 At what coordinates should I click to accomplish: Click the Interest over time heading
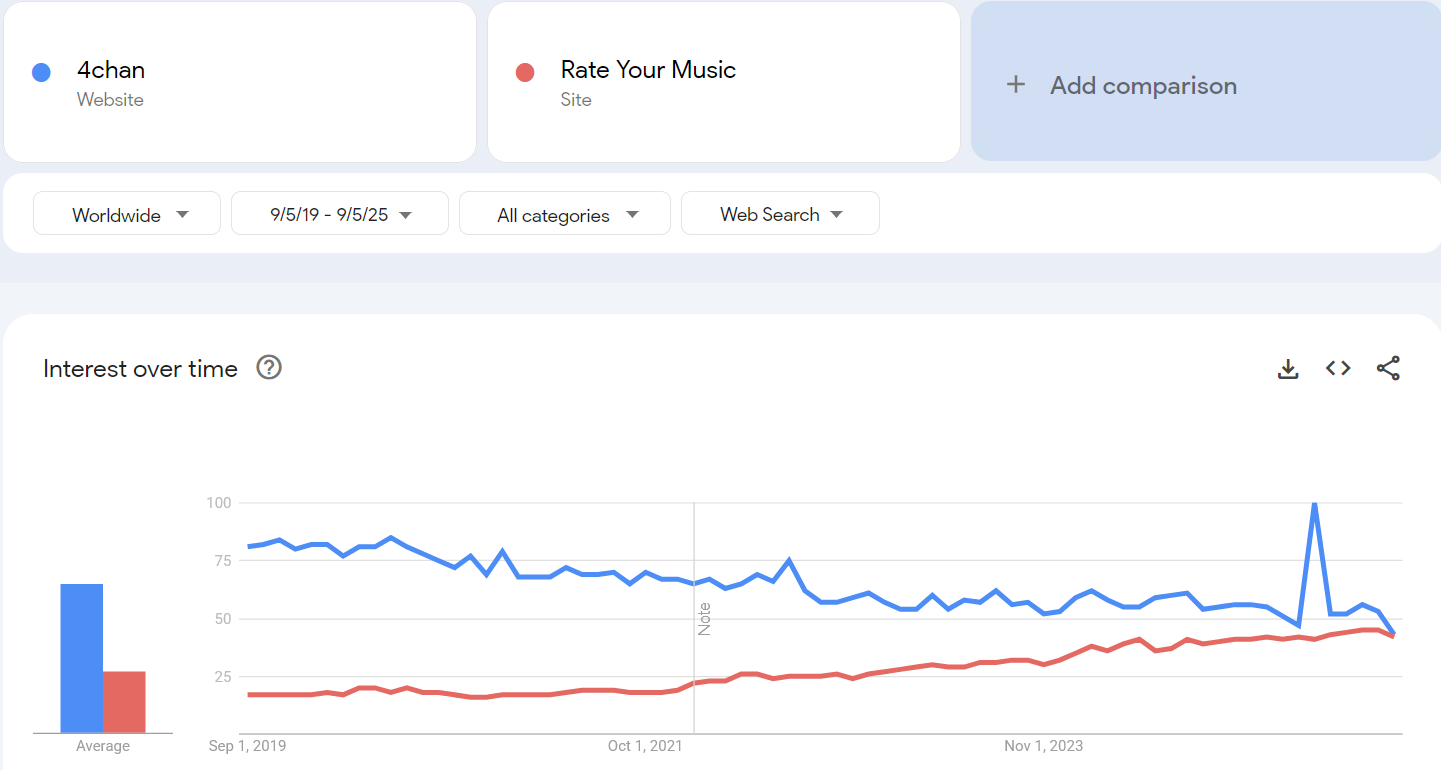(141, 369)
